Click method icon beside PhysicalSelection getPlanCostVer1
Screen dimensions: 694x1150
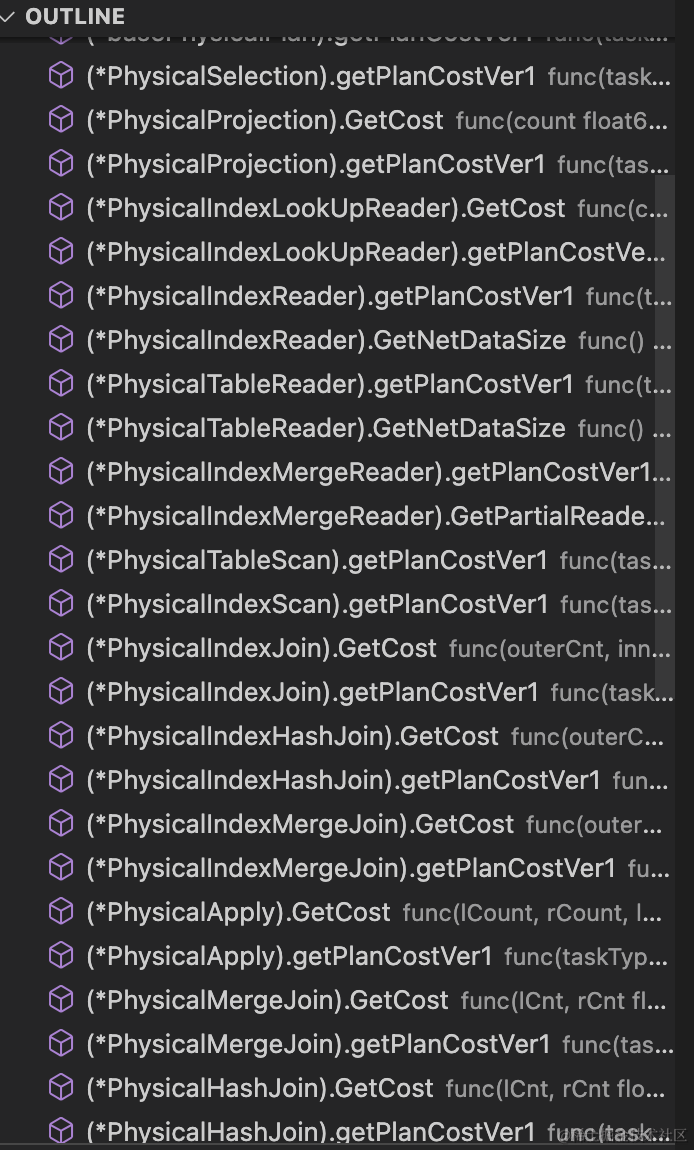pos(62,76)
